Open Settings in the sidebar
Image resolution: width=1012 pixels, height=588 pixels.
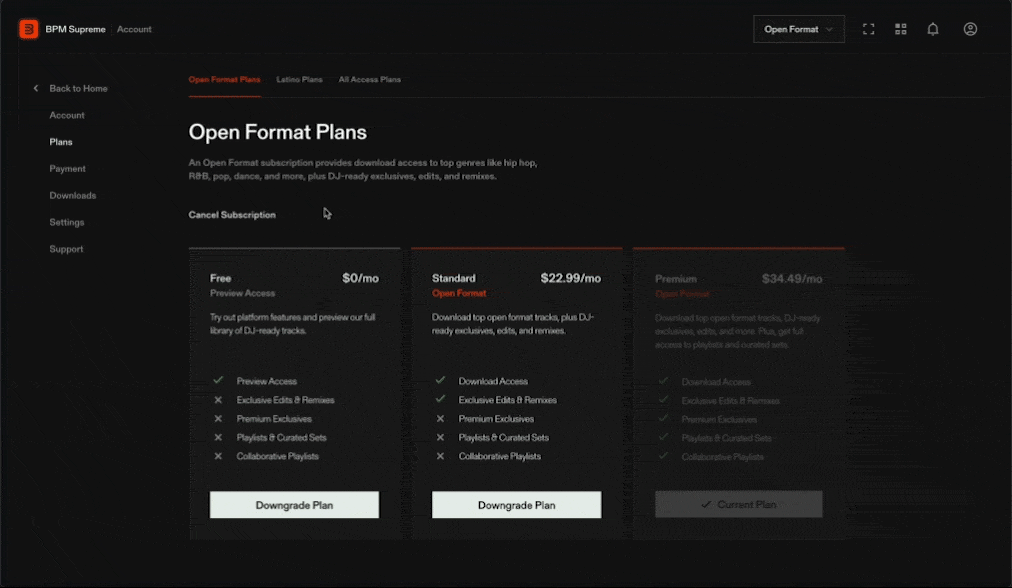(66, 222)
